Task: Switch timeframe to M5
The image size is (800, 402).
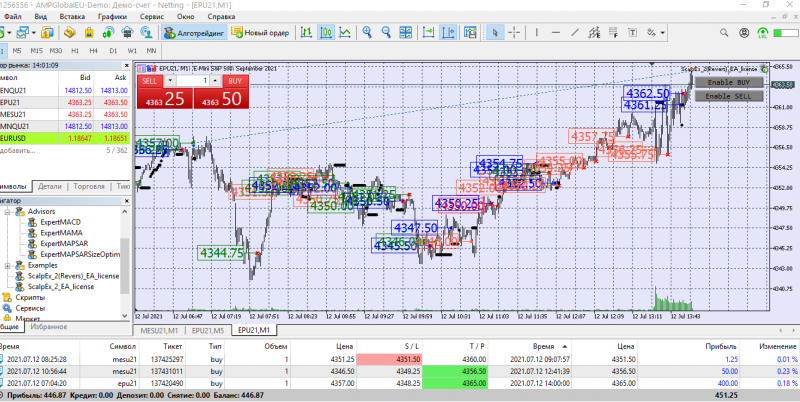Action: tap(17, 51)
